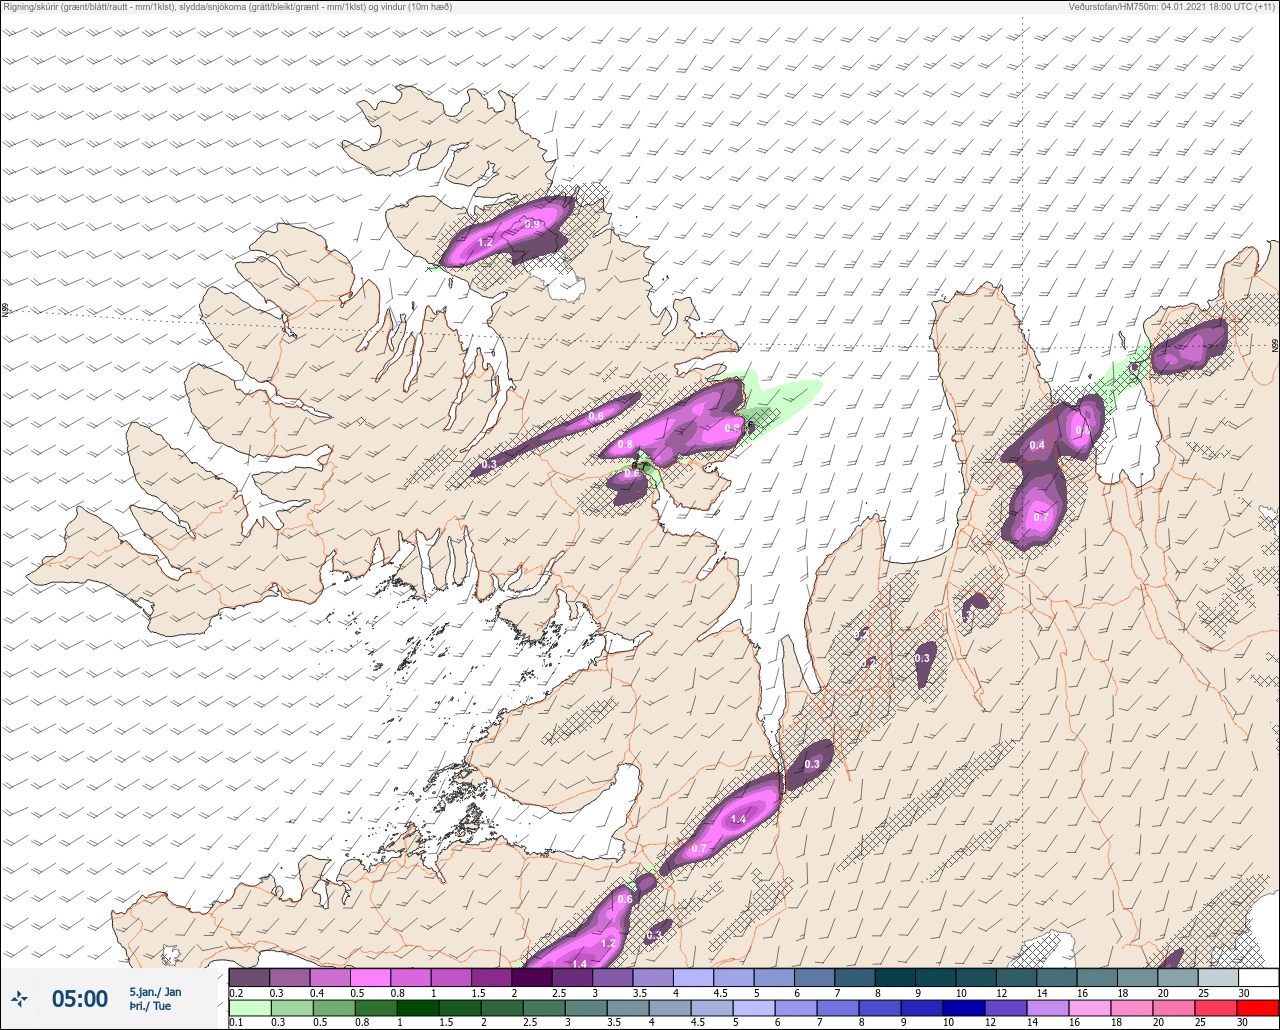Pick the upper-scale swatch between 3 and 3.5
The height and width of the screenshot is (1030, 1280).
click(x=612, y=977)
